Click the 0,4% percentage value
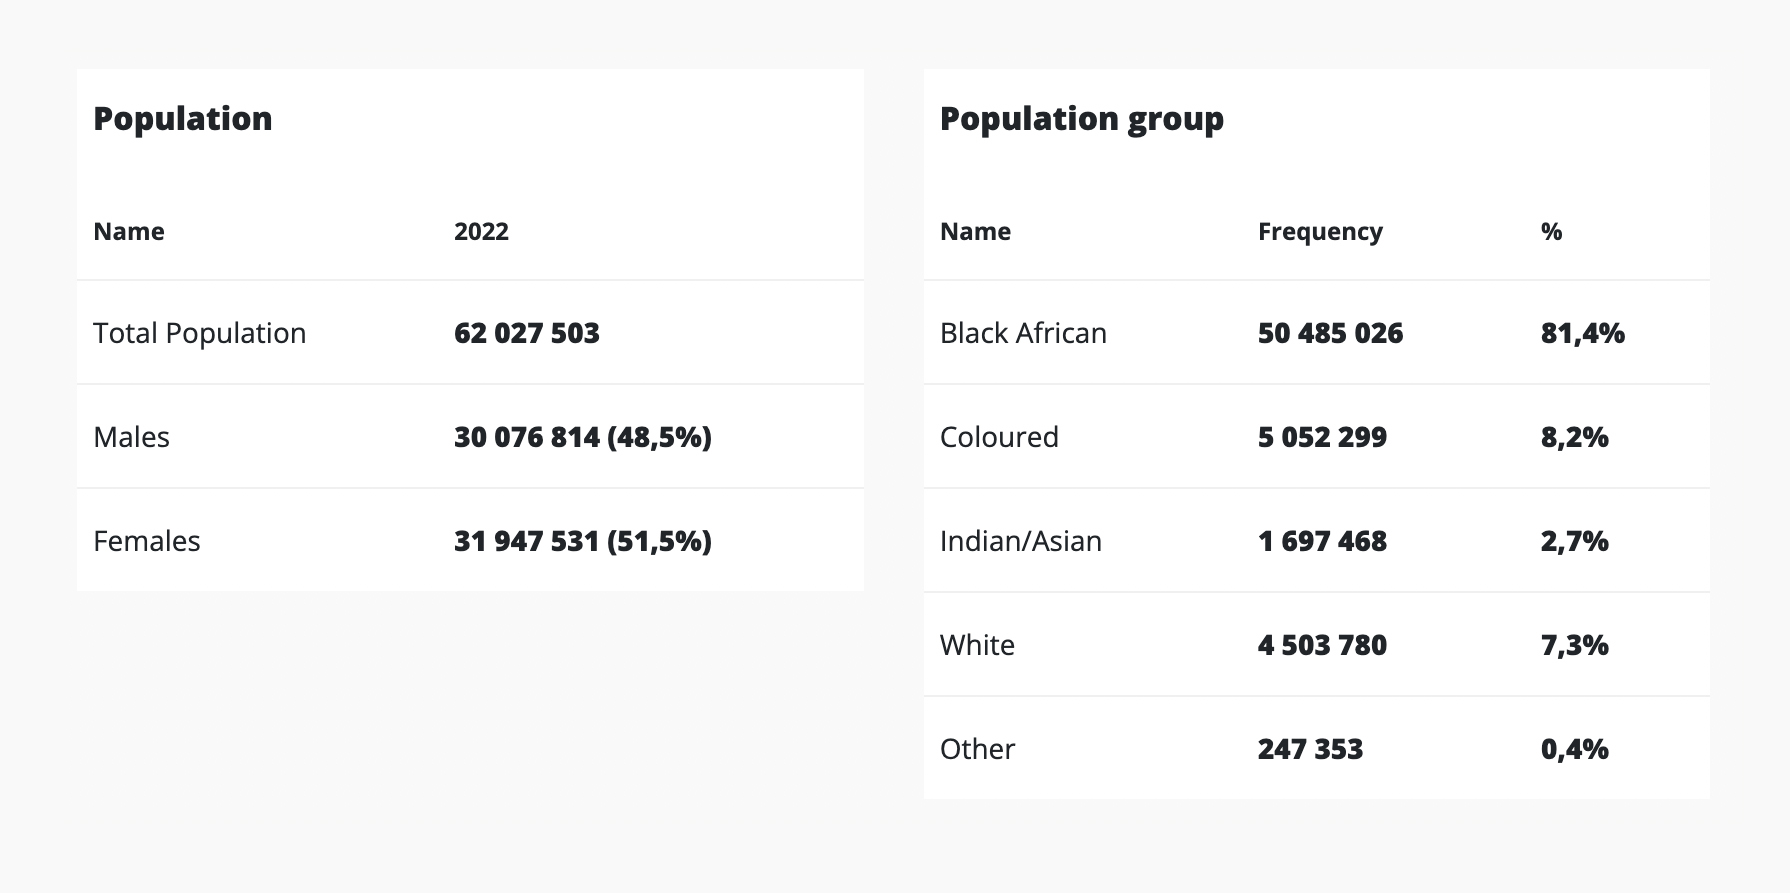Image resolution: width=1790 pixels, height=893 pixels. point(1575,749)
